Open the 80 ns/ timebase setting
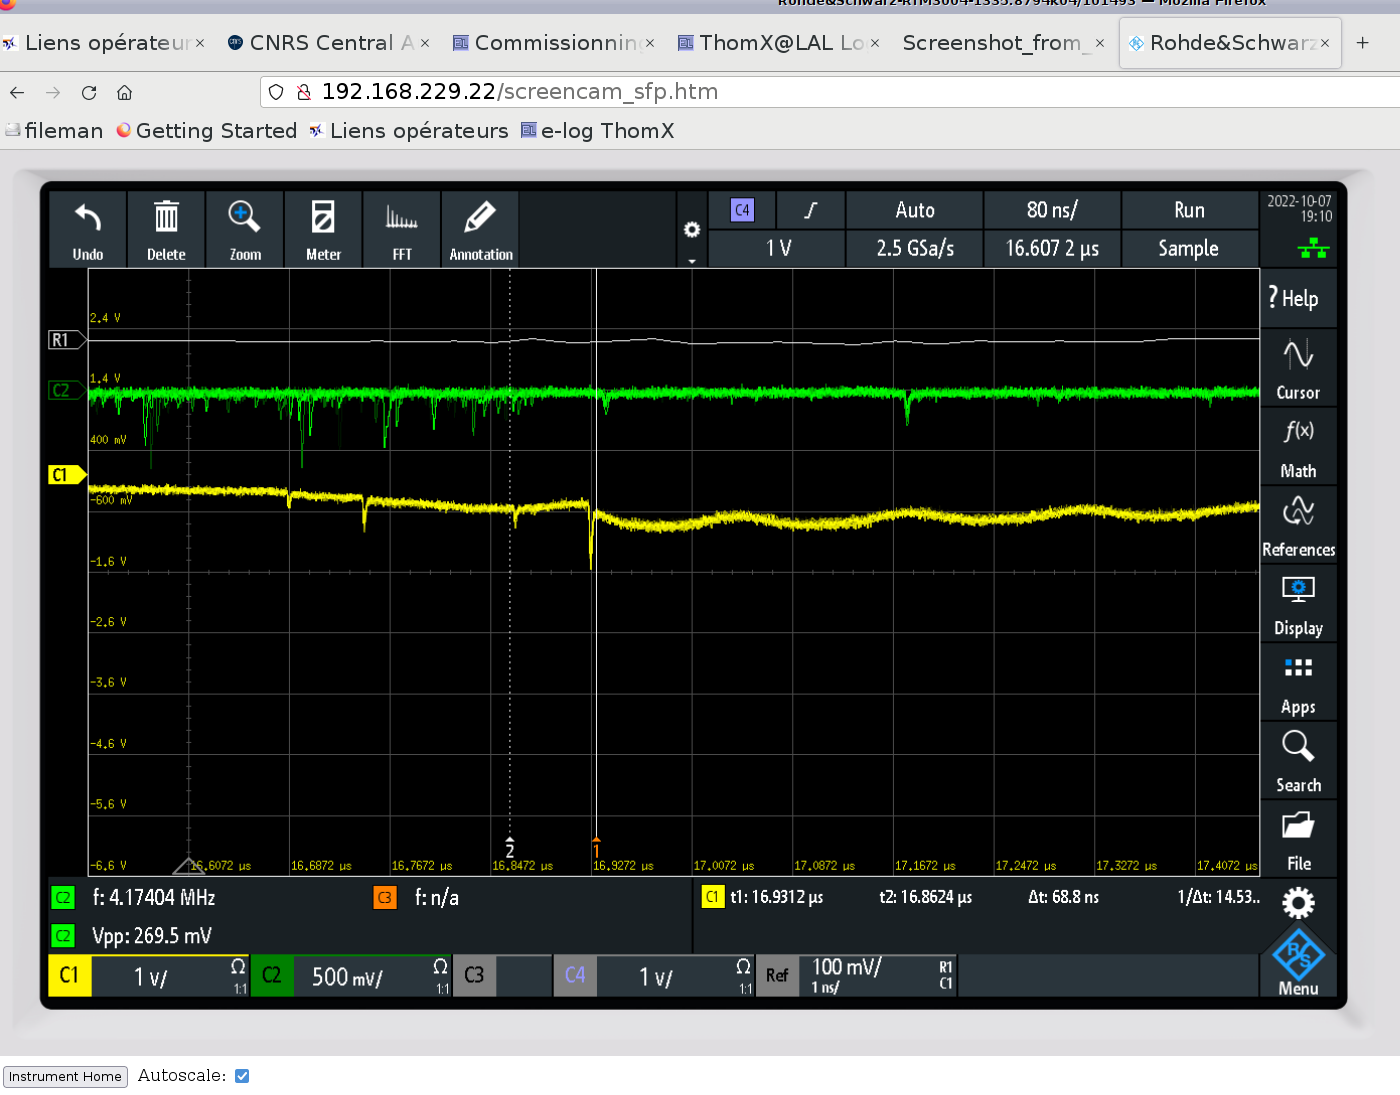The image size is (1400, 1095). (x=1052, y=210)
